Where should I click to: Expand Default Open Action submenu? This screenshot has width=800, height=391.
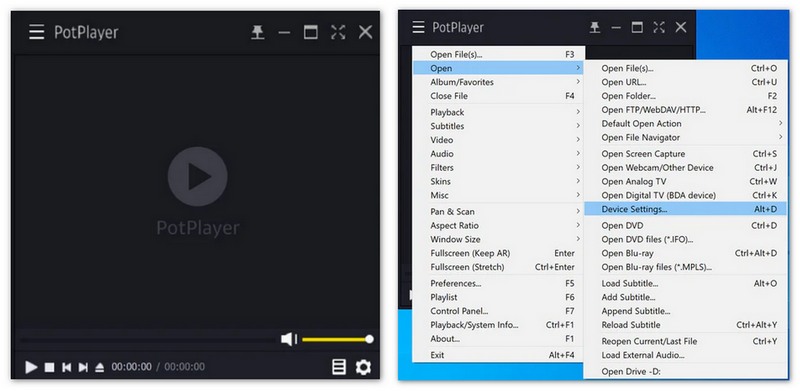685,123
